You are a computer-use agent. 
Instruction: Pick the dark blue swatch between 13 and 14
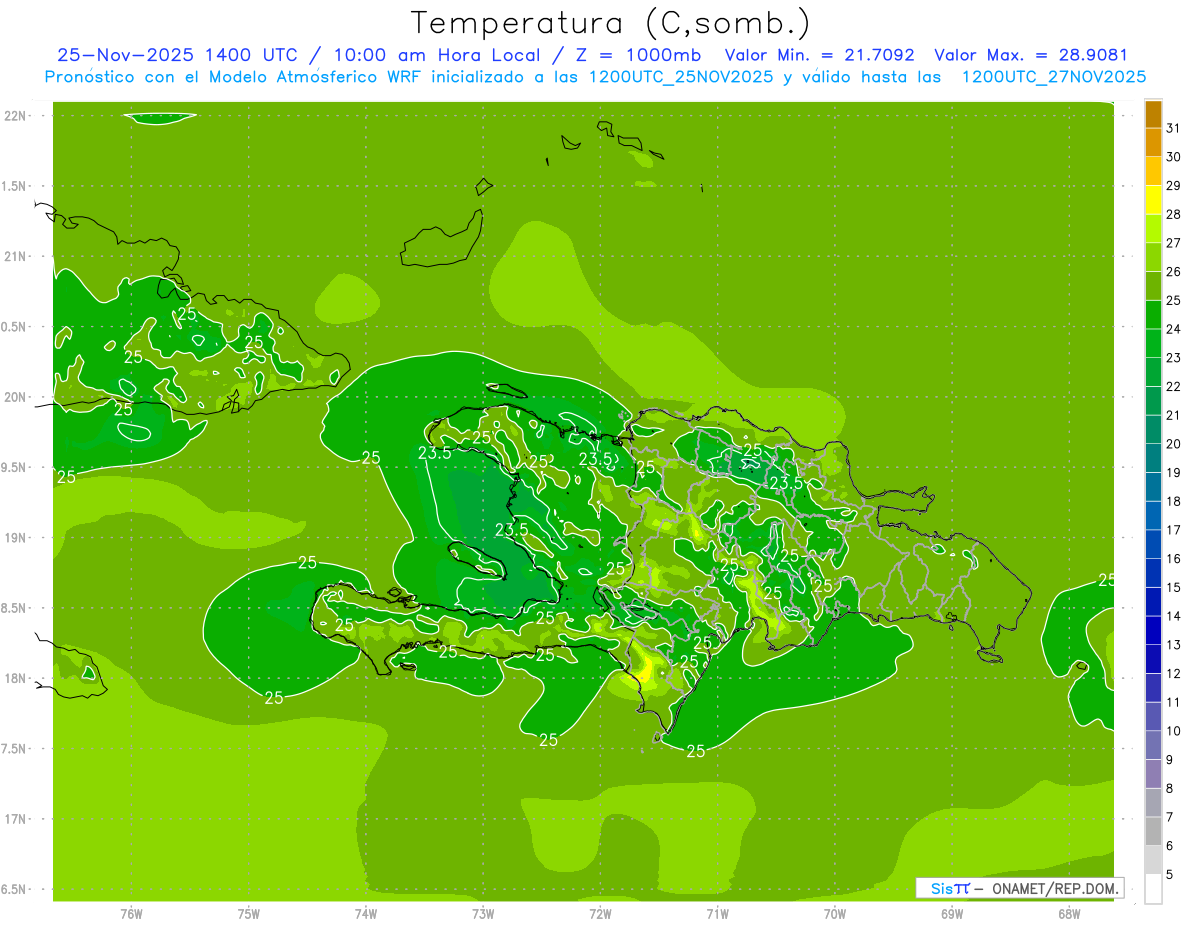1153,630
